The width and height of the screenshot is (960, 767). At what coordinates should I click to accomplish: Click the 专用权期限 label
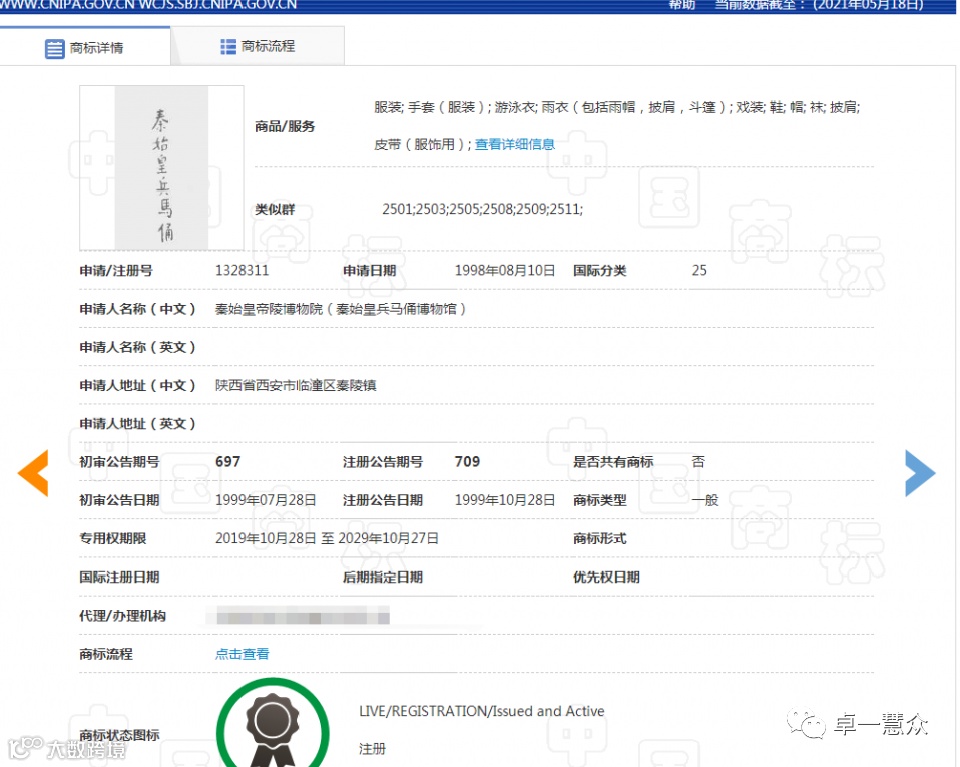click(x=113, y=538)
